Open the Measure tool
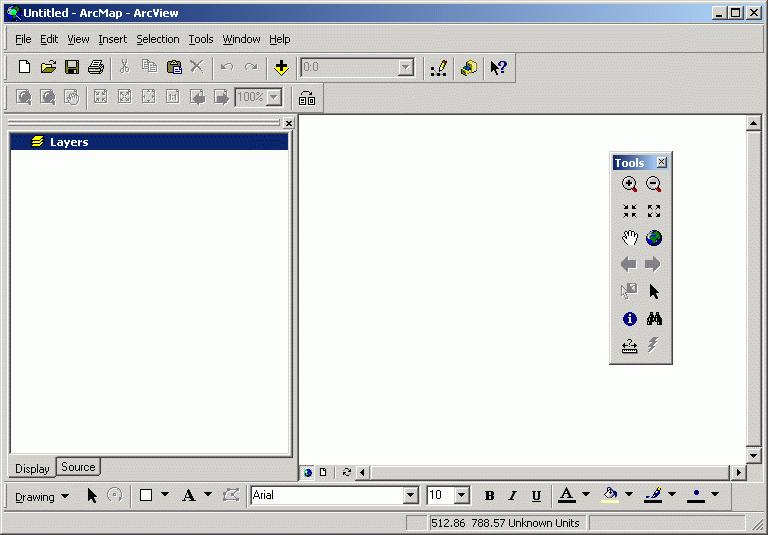The image size is (768, 535). point(629,346)
